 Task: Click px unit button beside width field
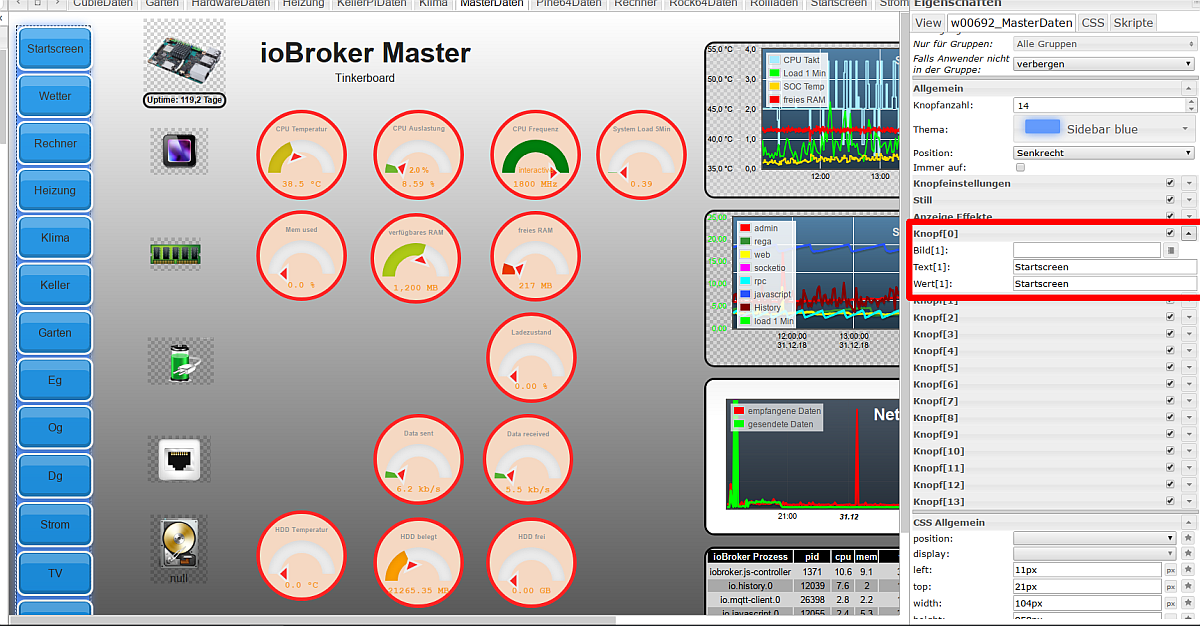click(x=1170, y=604)
